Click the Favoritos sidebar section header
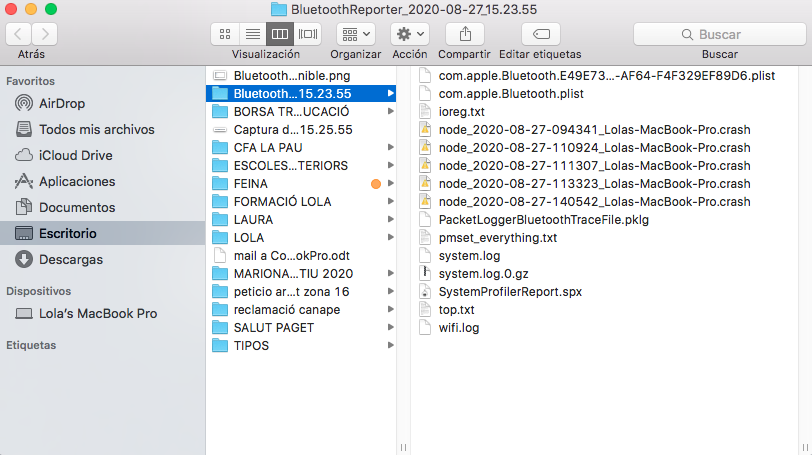The width and height of the screenshot is (812, 455). [30, 81]
